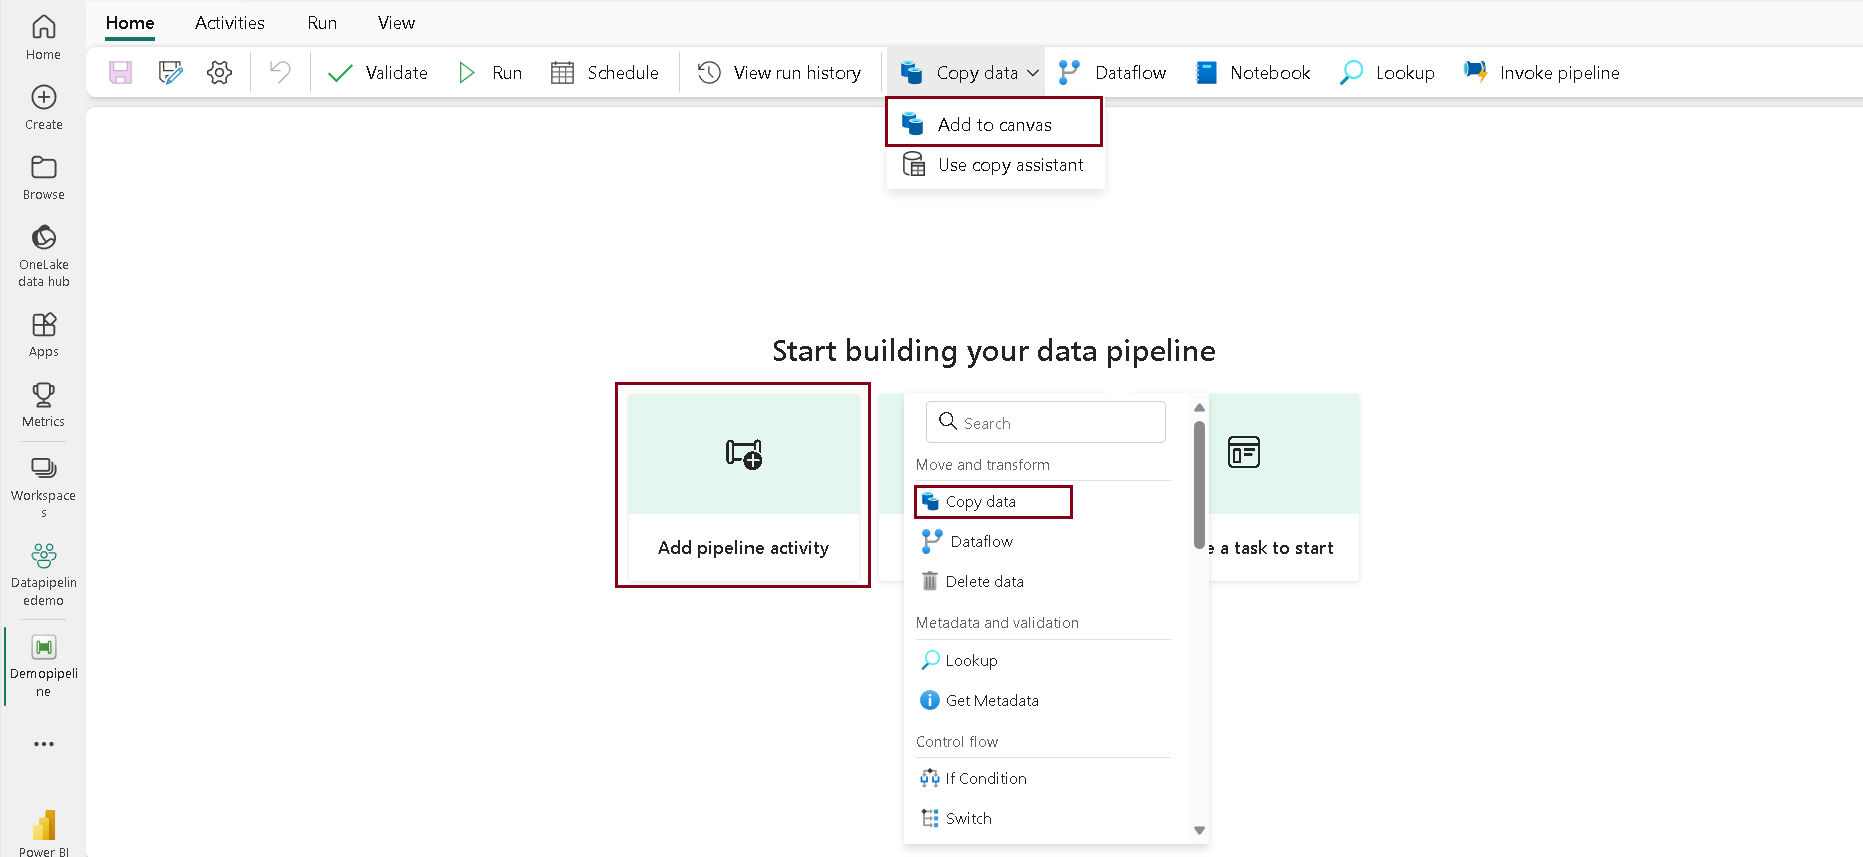Open Datapipelinedemo workspace
The height and width of the screenshot is (857, 1863).
click(43, 575)
